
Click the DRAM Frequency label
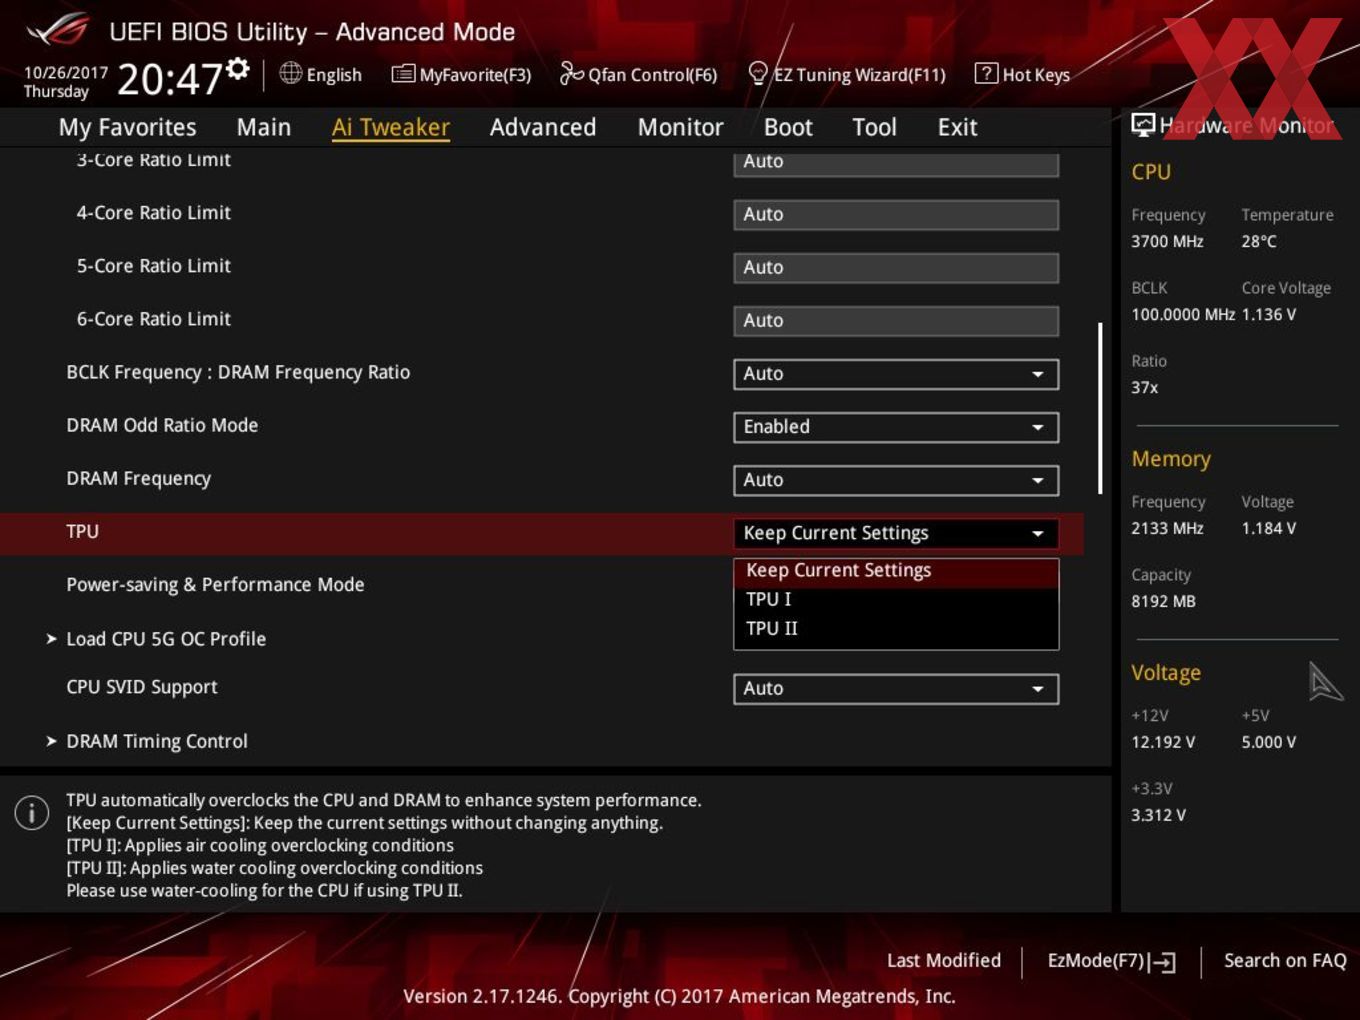point(139,479)
